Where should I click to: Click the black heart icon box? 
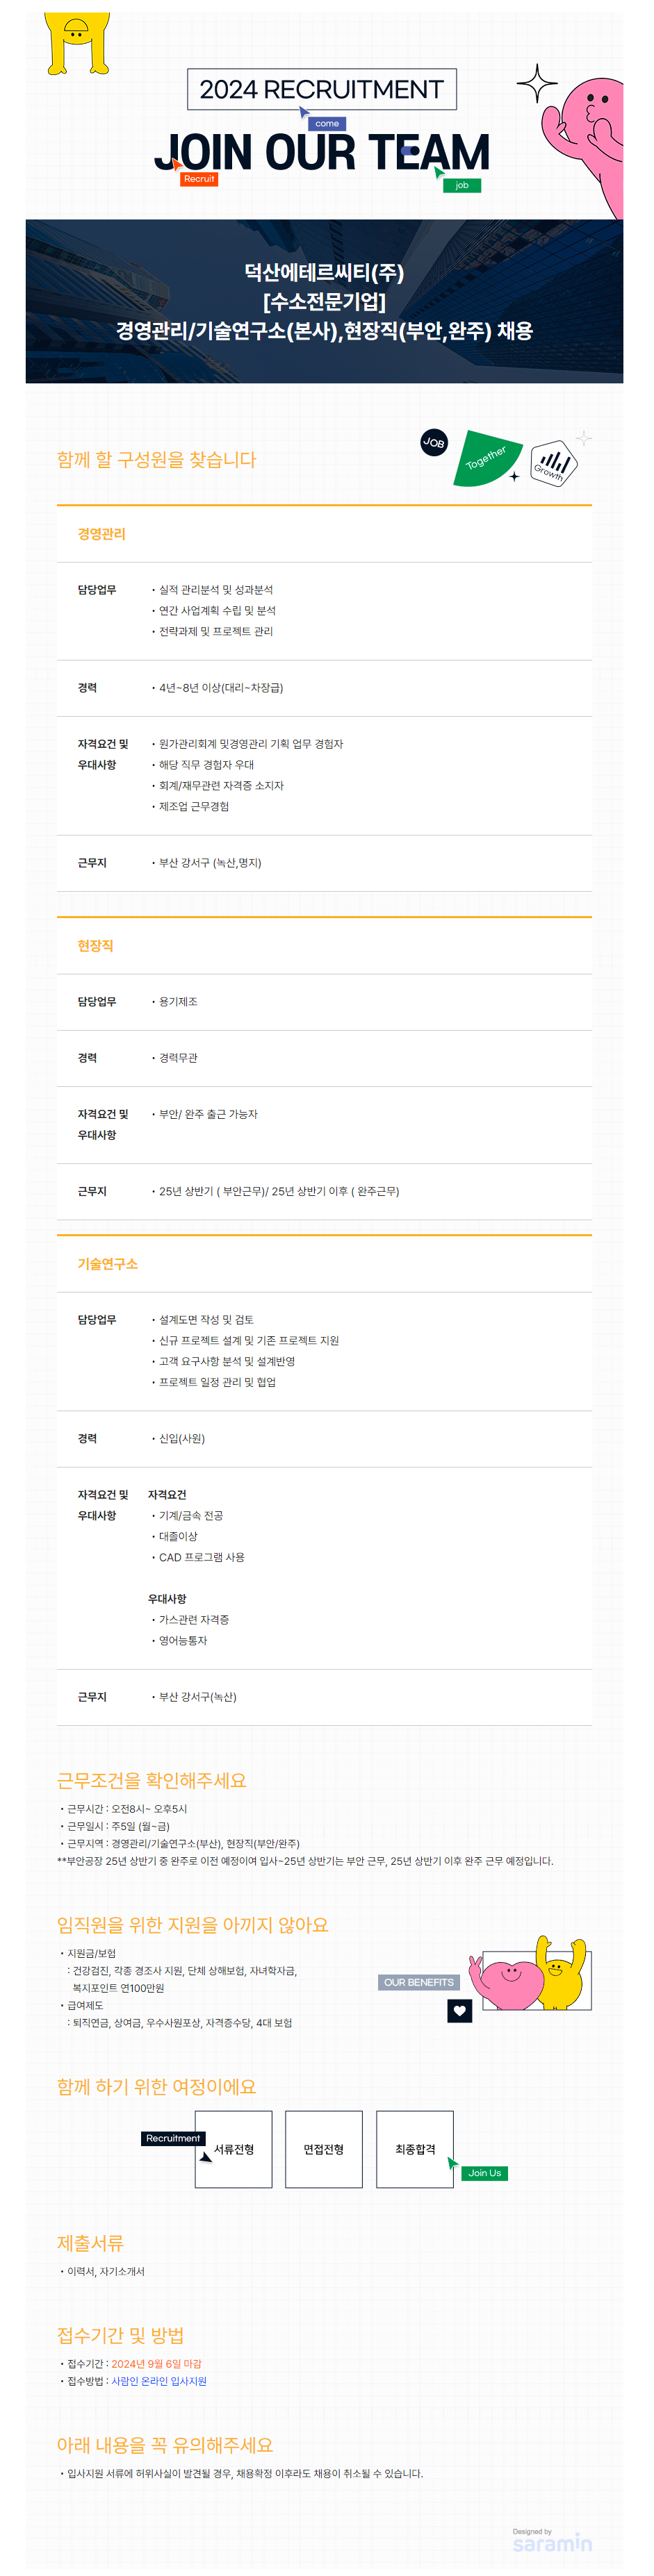[x=459, y=2010]
